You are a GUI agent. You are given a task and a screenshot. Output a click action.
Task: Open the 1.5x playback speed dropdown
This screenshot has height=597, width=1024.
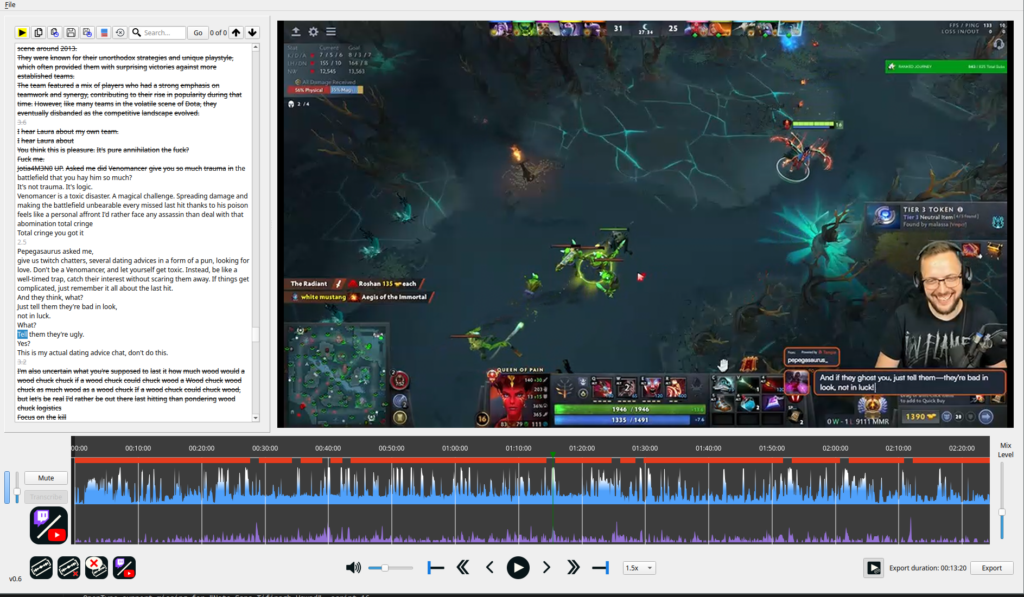click(638, 568)
